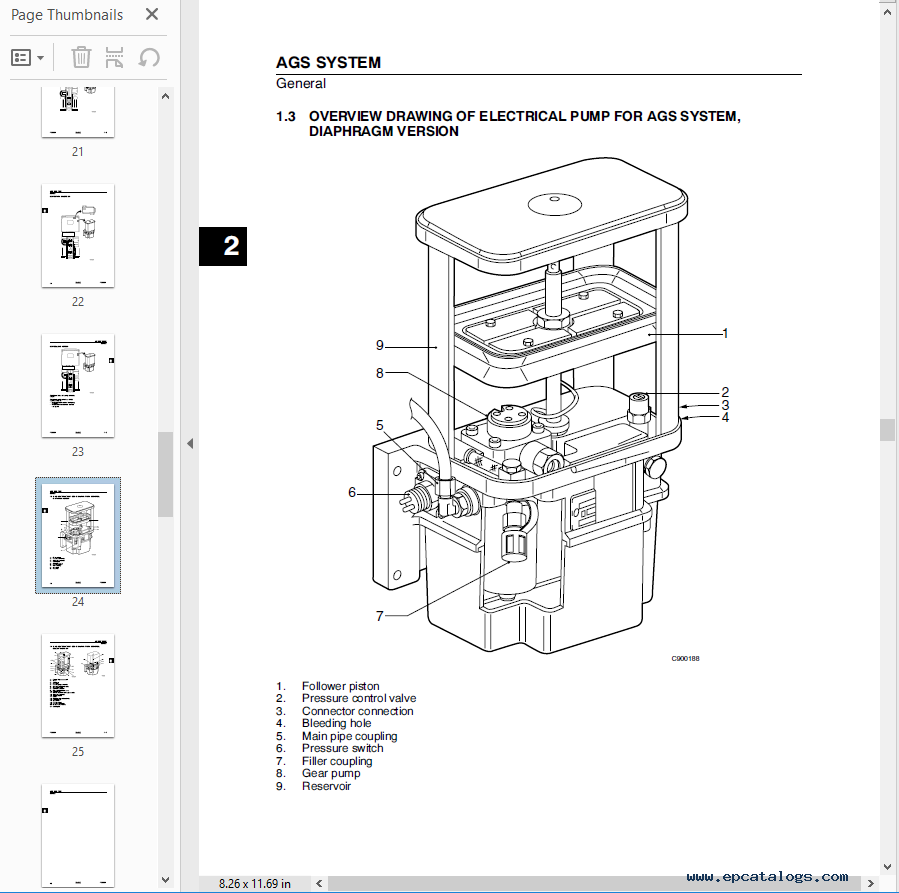Viewport: 899px width, 893px height.
Task: Click document scroll up arrow
Action: point(888,12)
